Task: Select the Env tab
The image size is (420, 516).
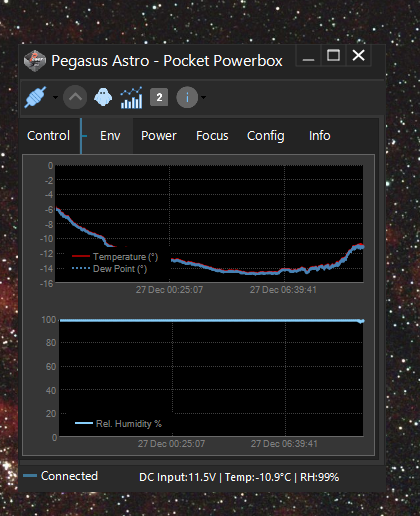Action: point(110,136)
